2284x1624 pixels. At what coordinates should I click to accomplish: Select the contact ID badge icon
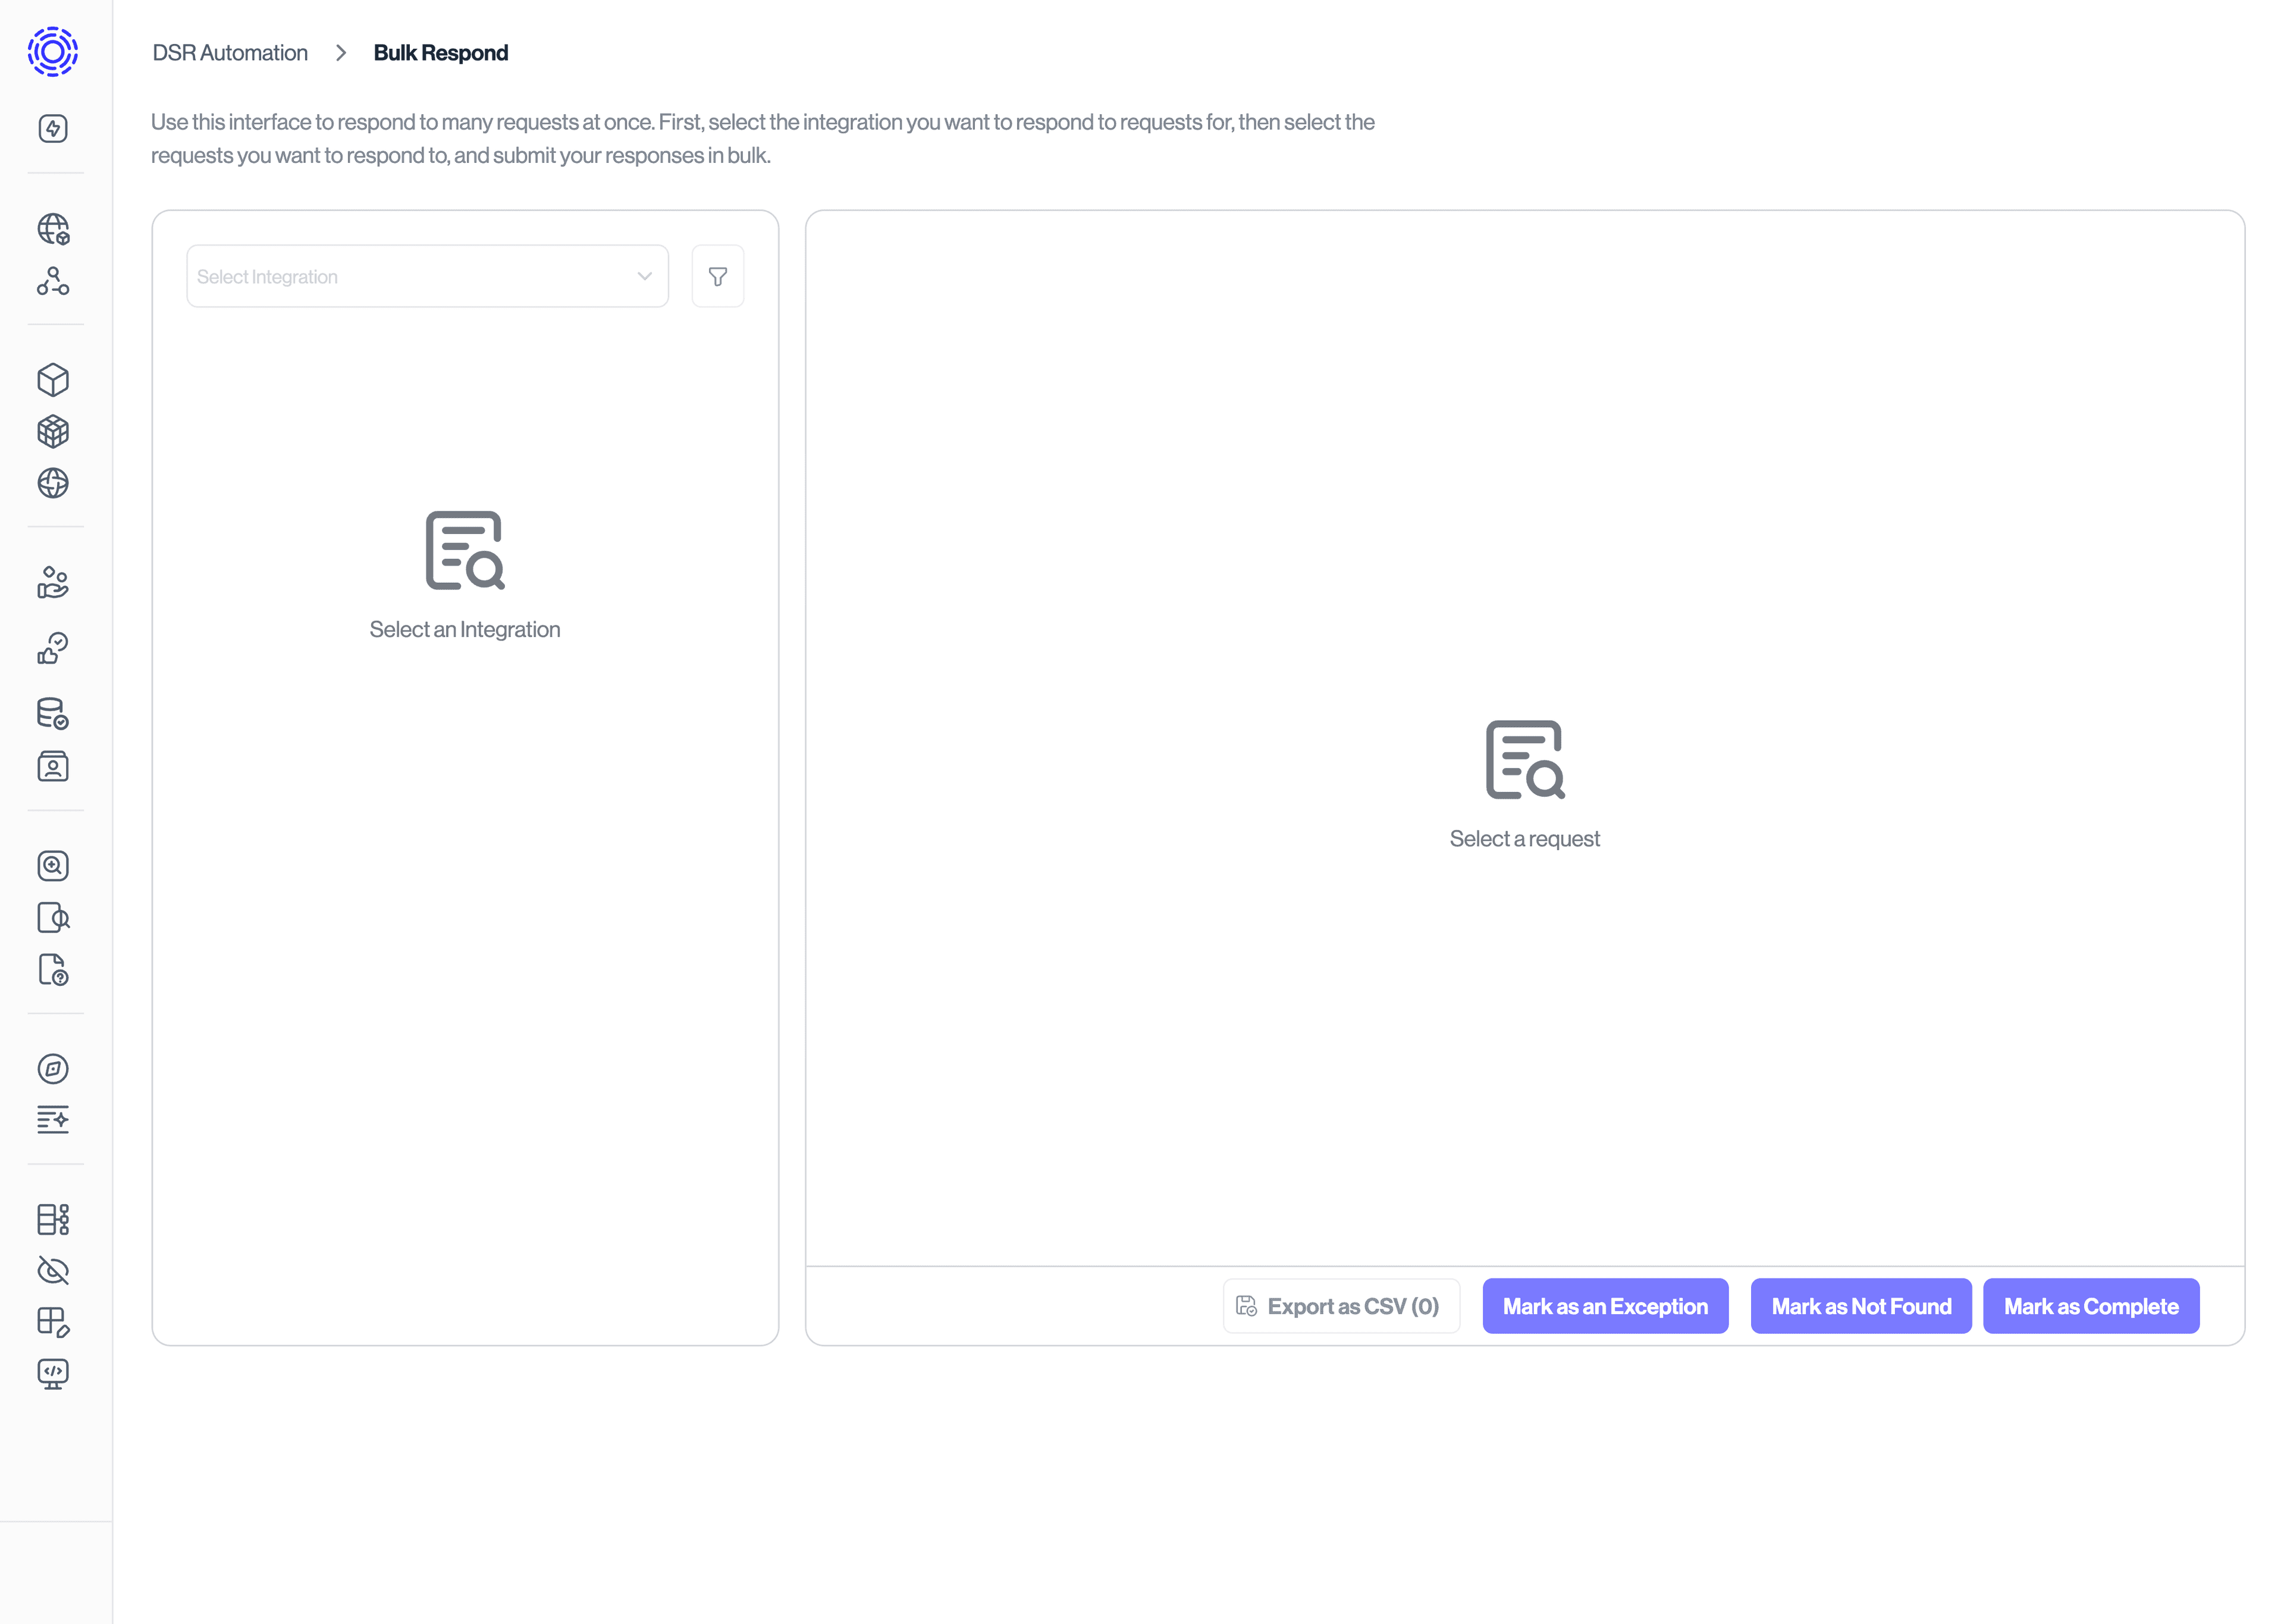[52, 766]
